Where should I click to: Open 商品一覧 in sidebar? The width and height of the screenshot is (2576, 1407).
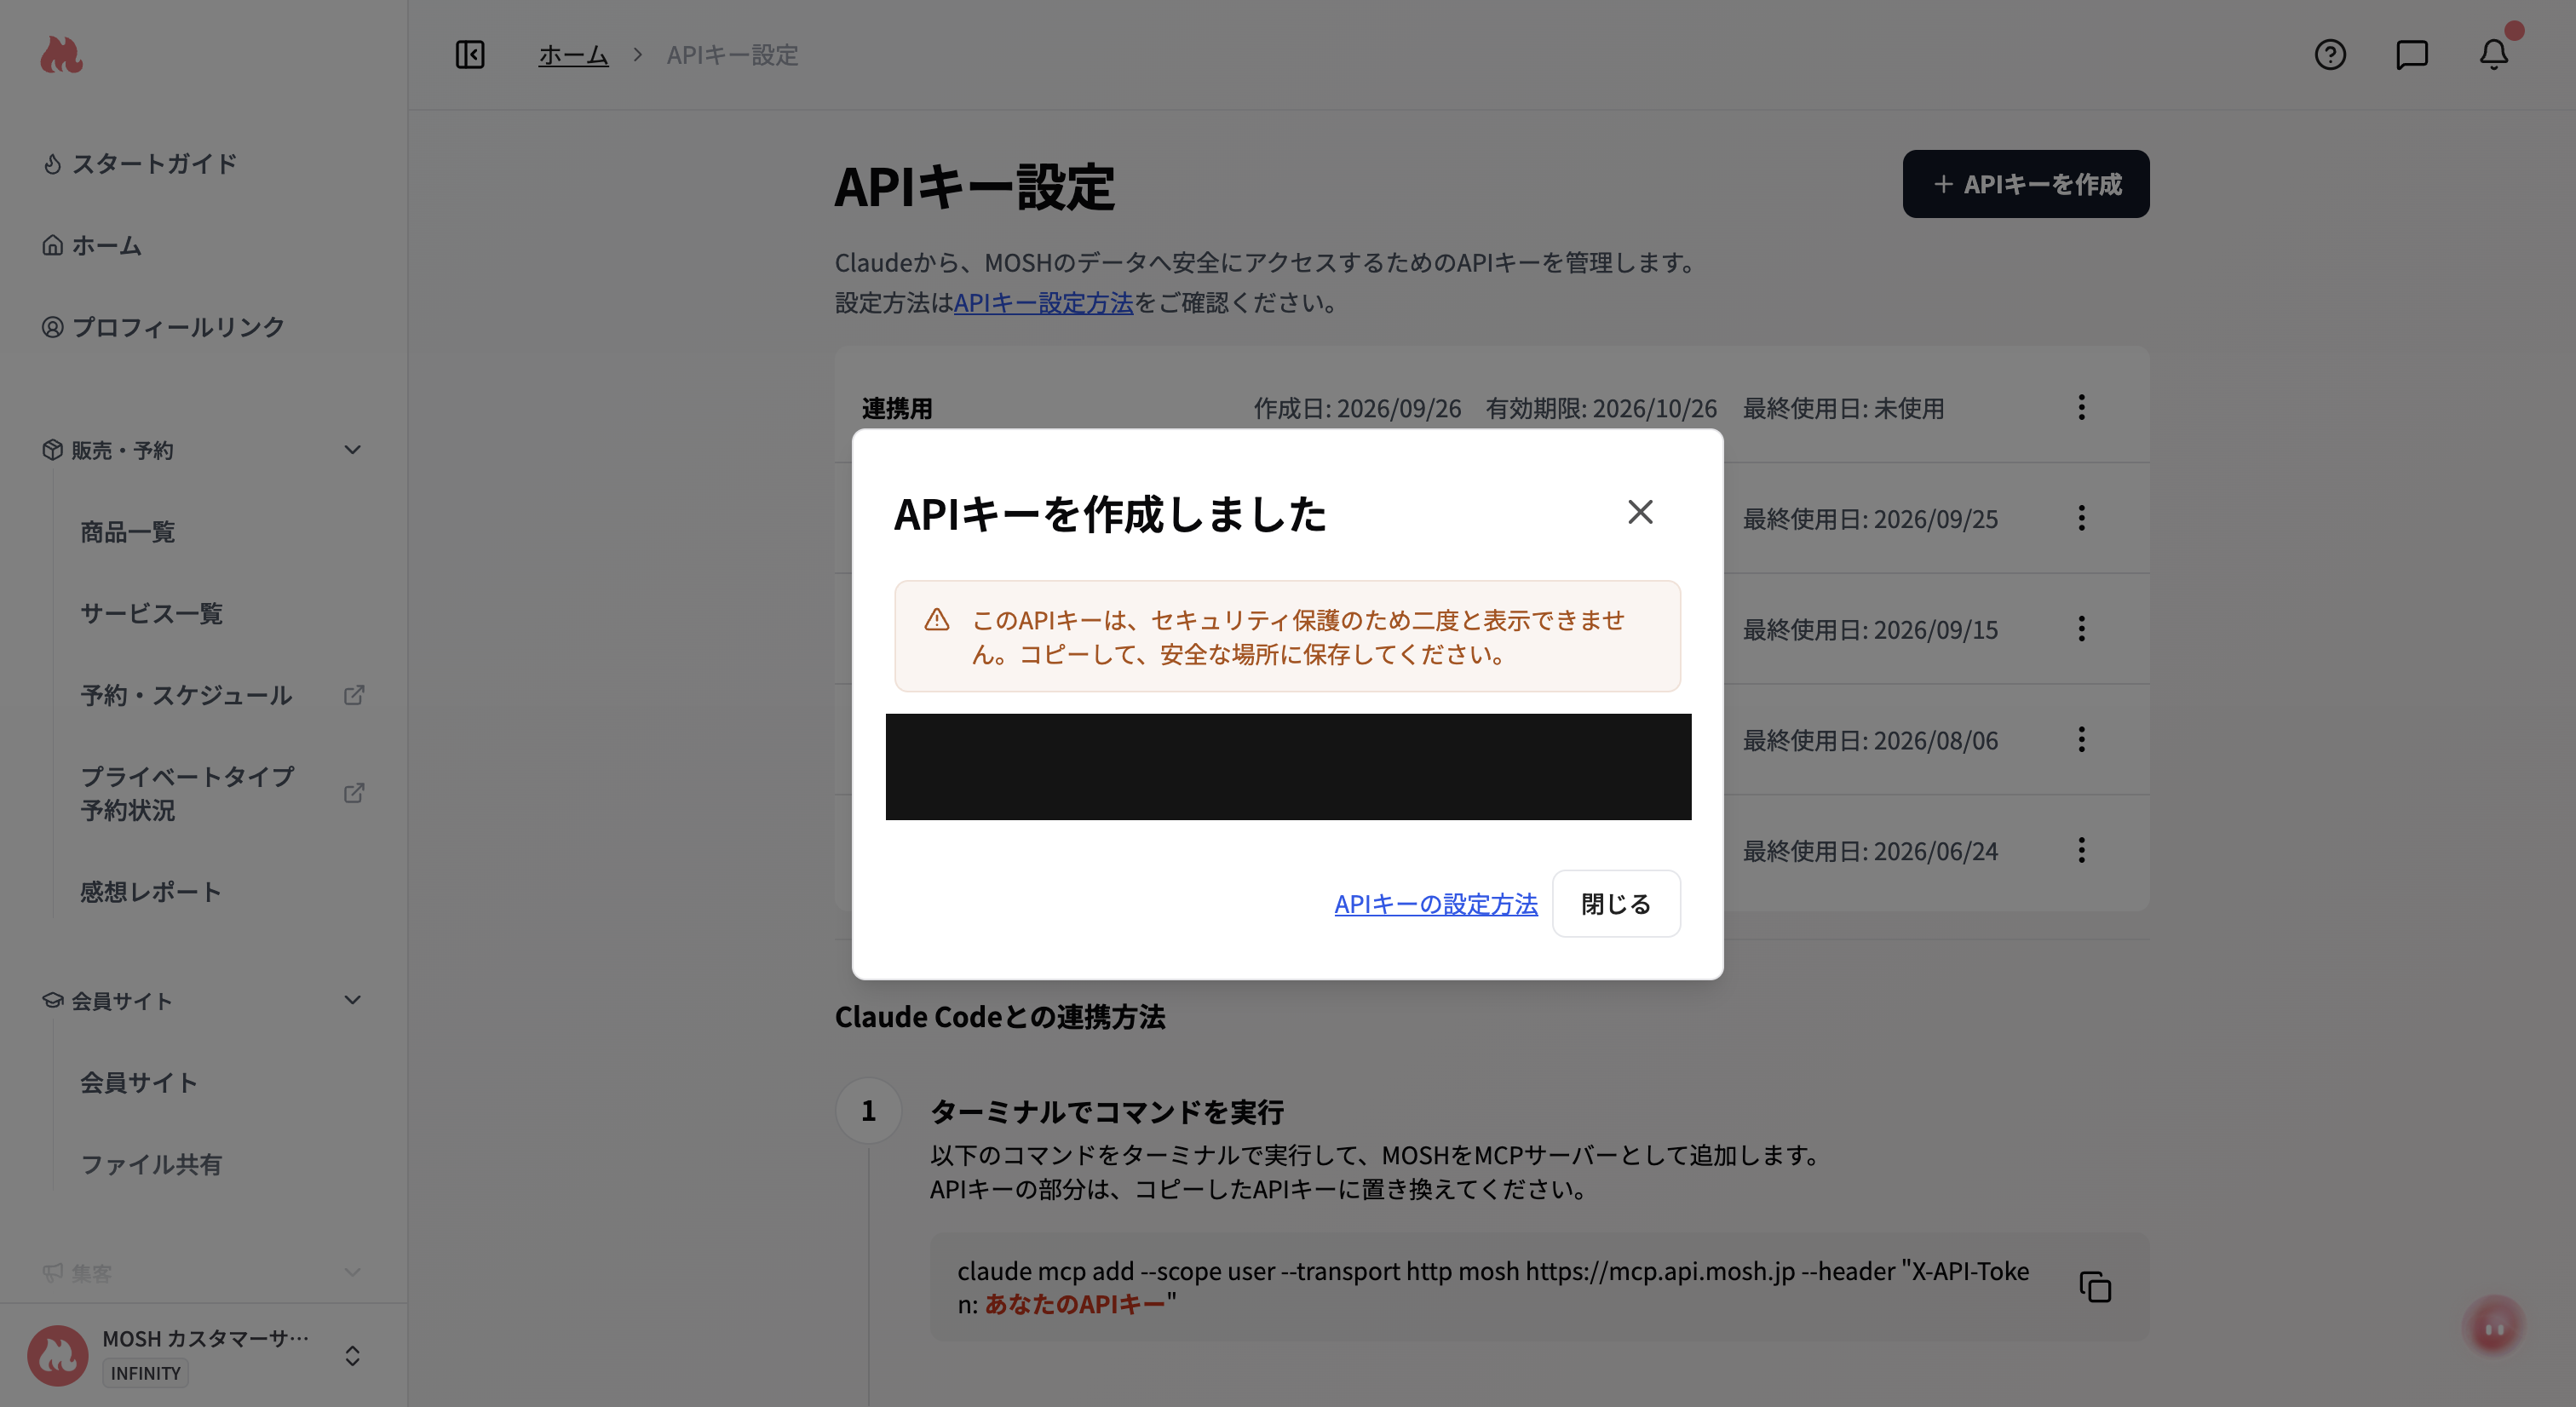click(128, 532)
